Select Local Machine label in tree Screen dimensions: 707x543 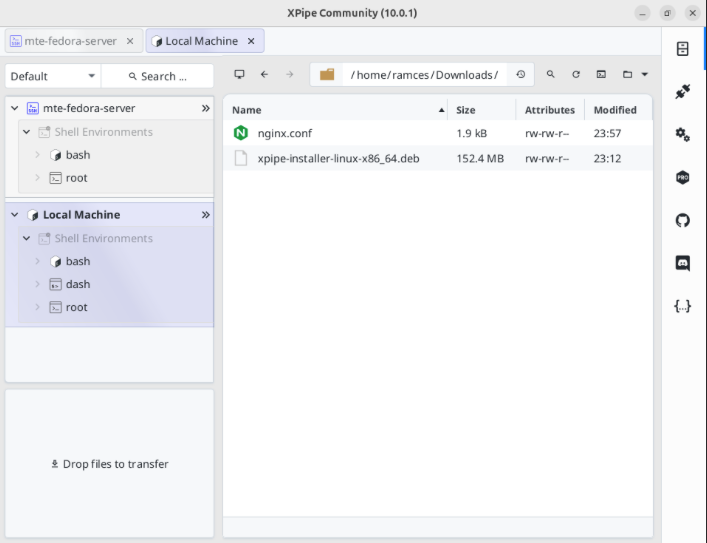(81, 215)
